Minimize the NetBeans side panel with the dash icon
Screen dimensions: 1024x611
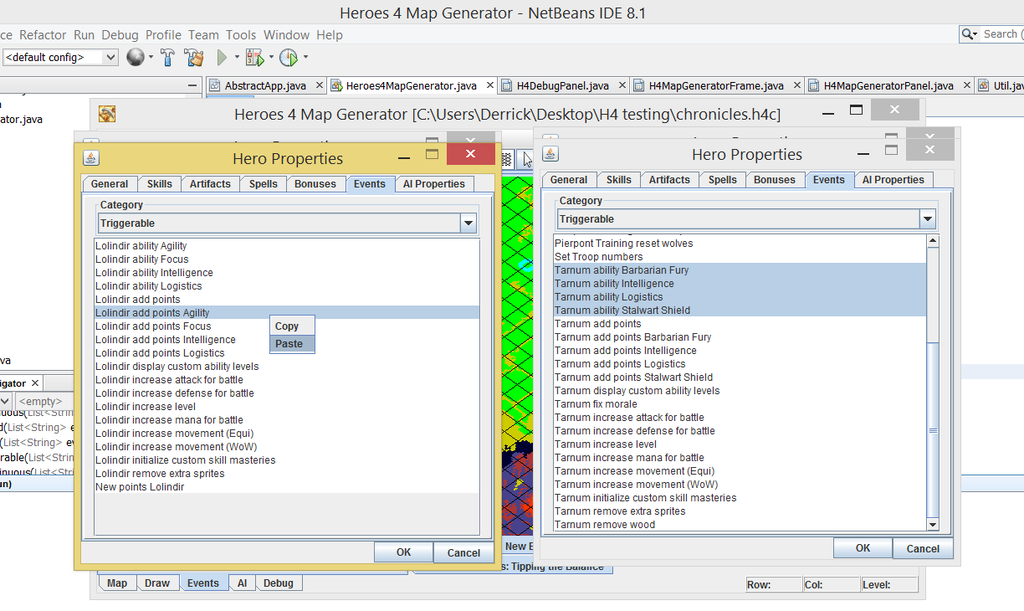pyautogui.click(x=192, y=86)
